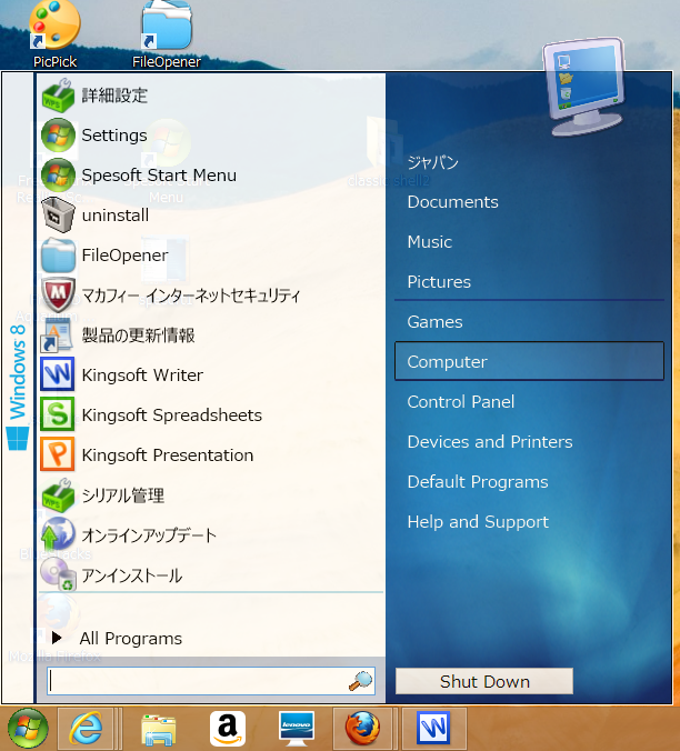Open Internet Explorer from the taskbar
Screen dimensions: 680x751
86,728
